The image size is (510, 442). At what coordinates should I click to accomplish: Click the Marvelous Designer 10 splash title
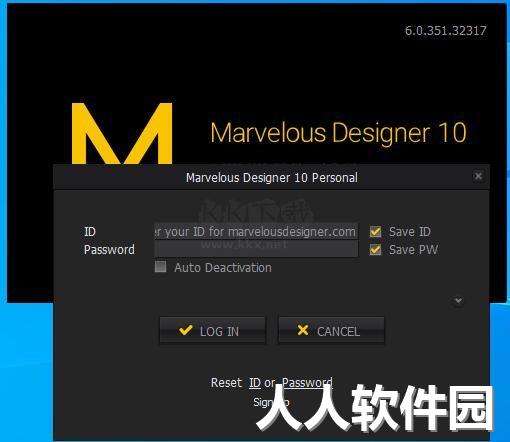coord(338,133)
